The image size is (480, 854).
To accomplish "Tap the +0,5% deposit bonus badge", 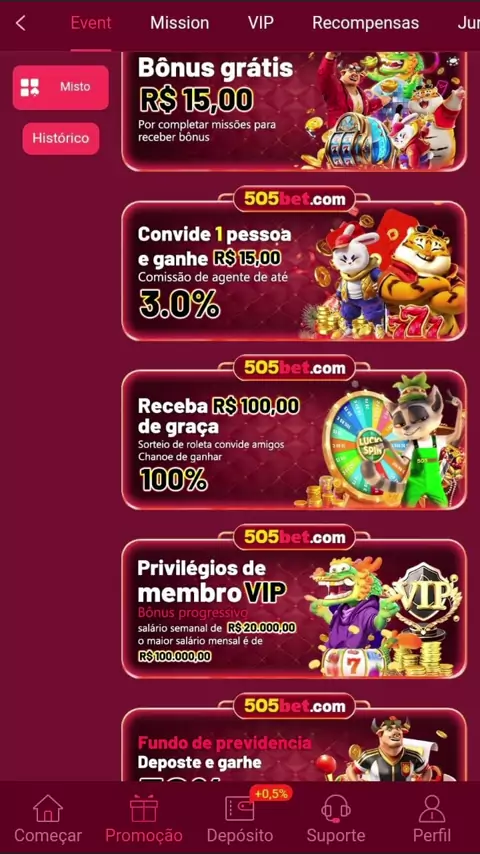I will click(271, 793).
